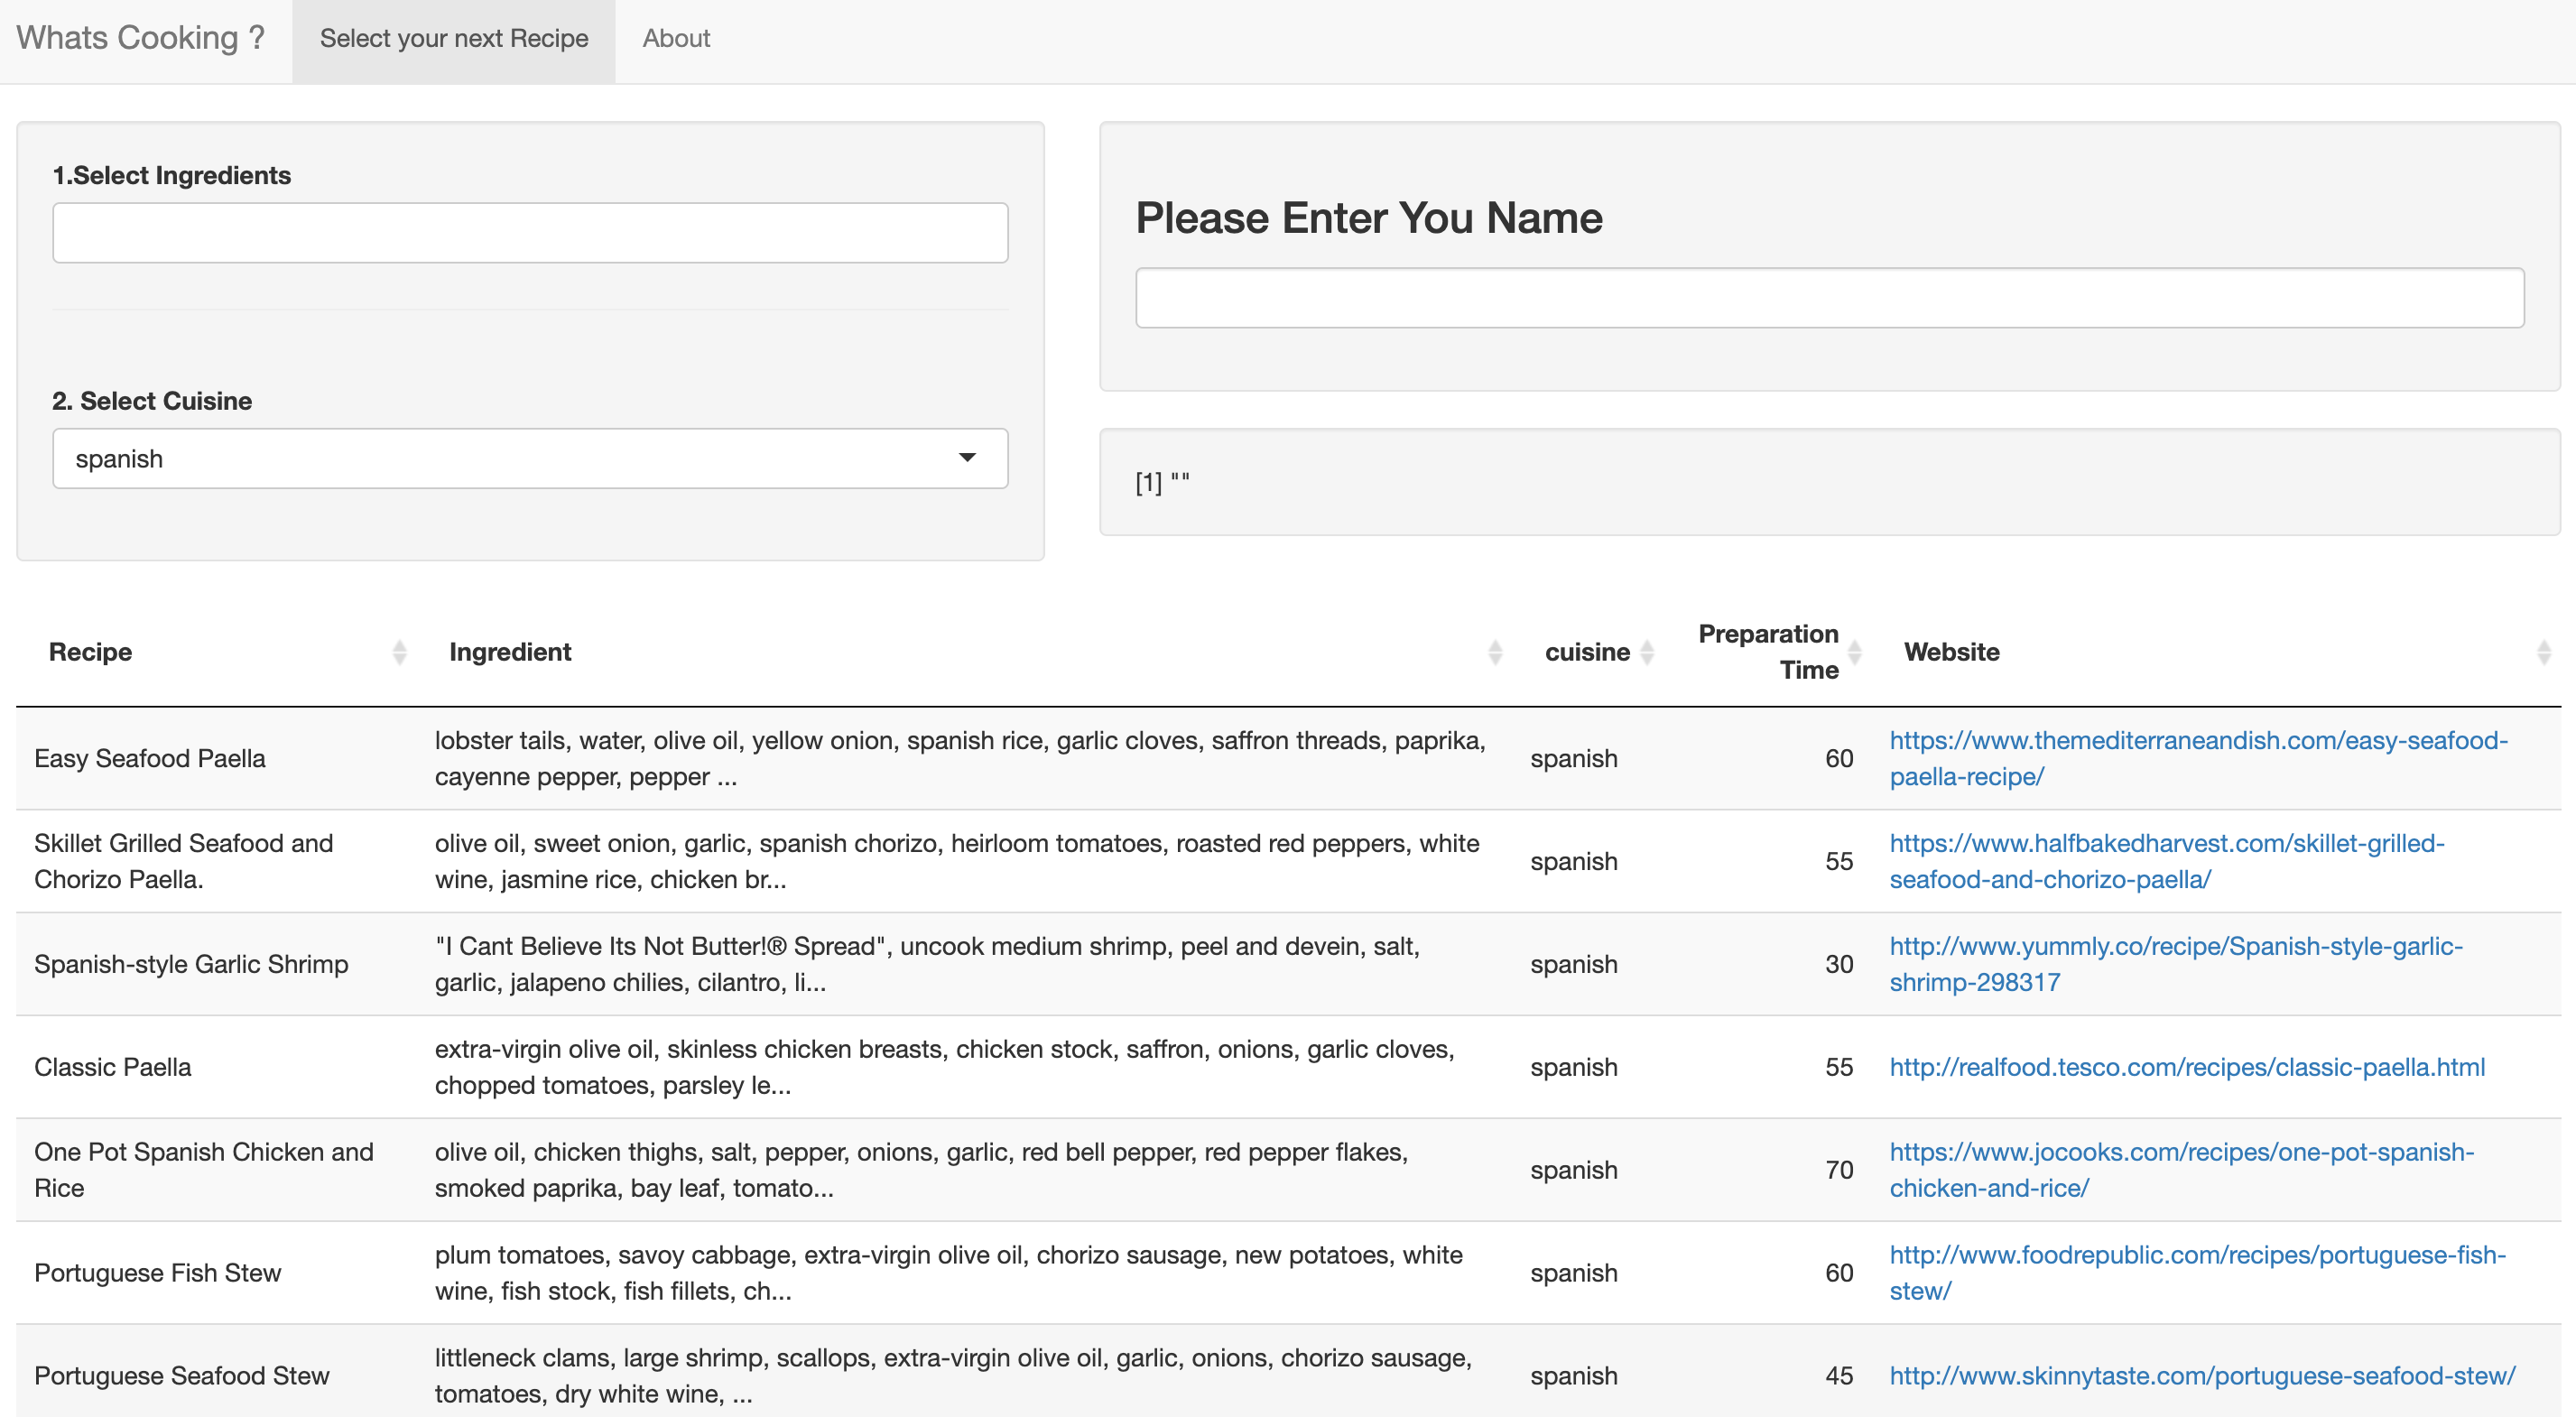Select the spanish cuisine combo box
The width and height of the screenshot is (2576, 1417).
[530, 459]
